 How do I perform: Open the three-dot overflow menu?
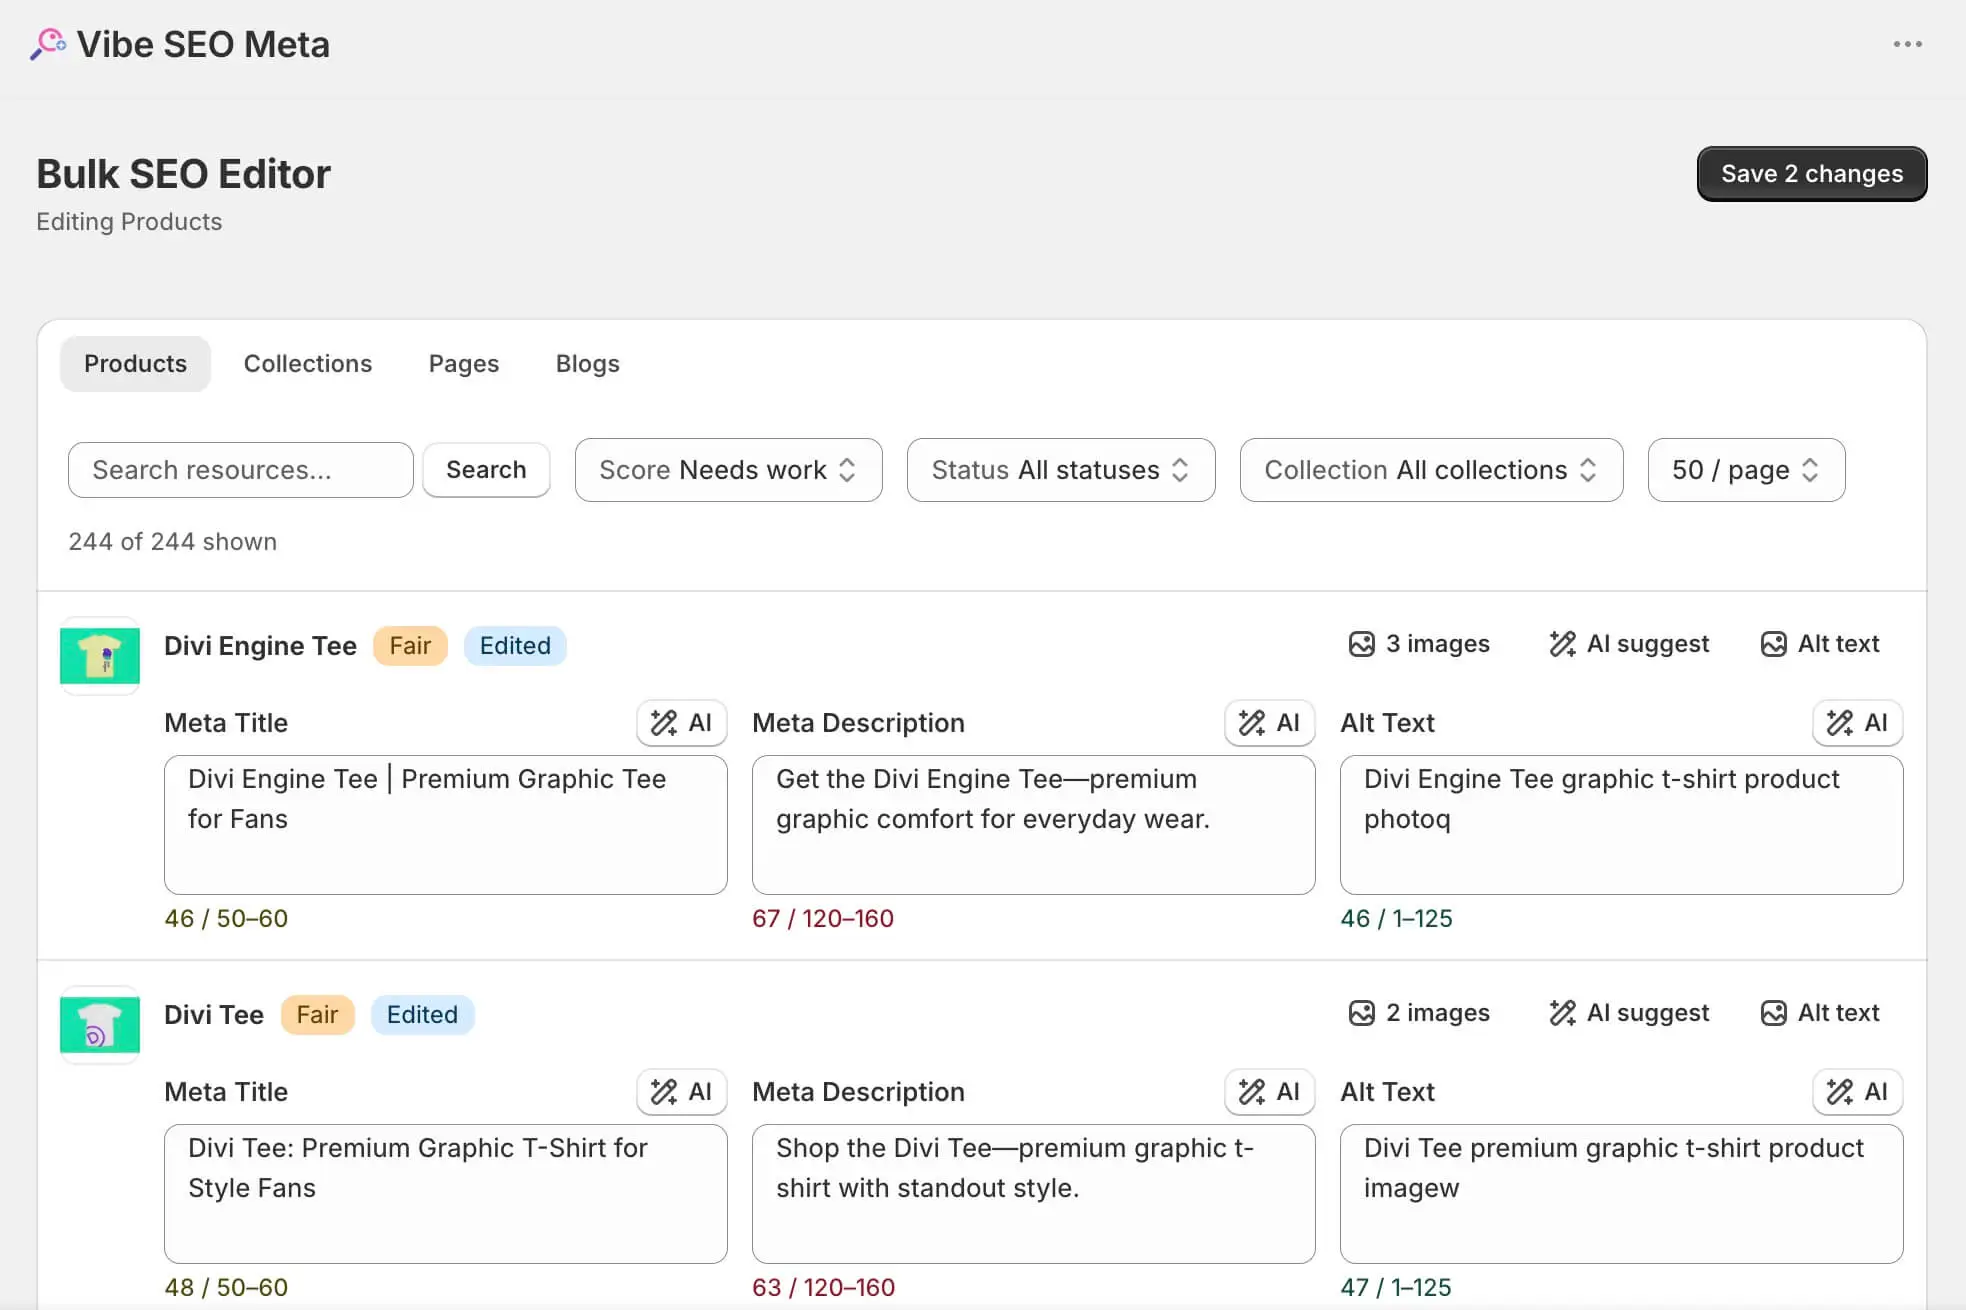click(1908, 43)
